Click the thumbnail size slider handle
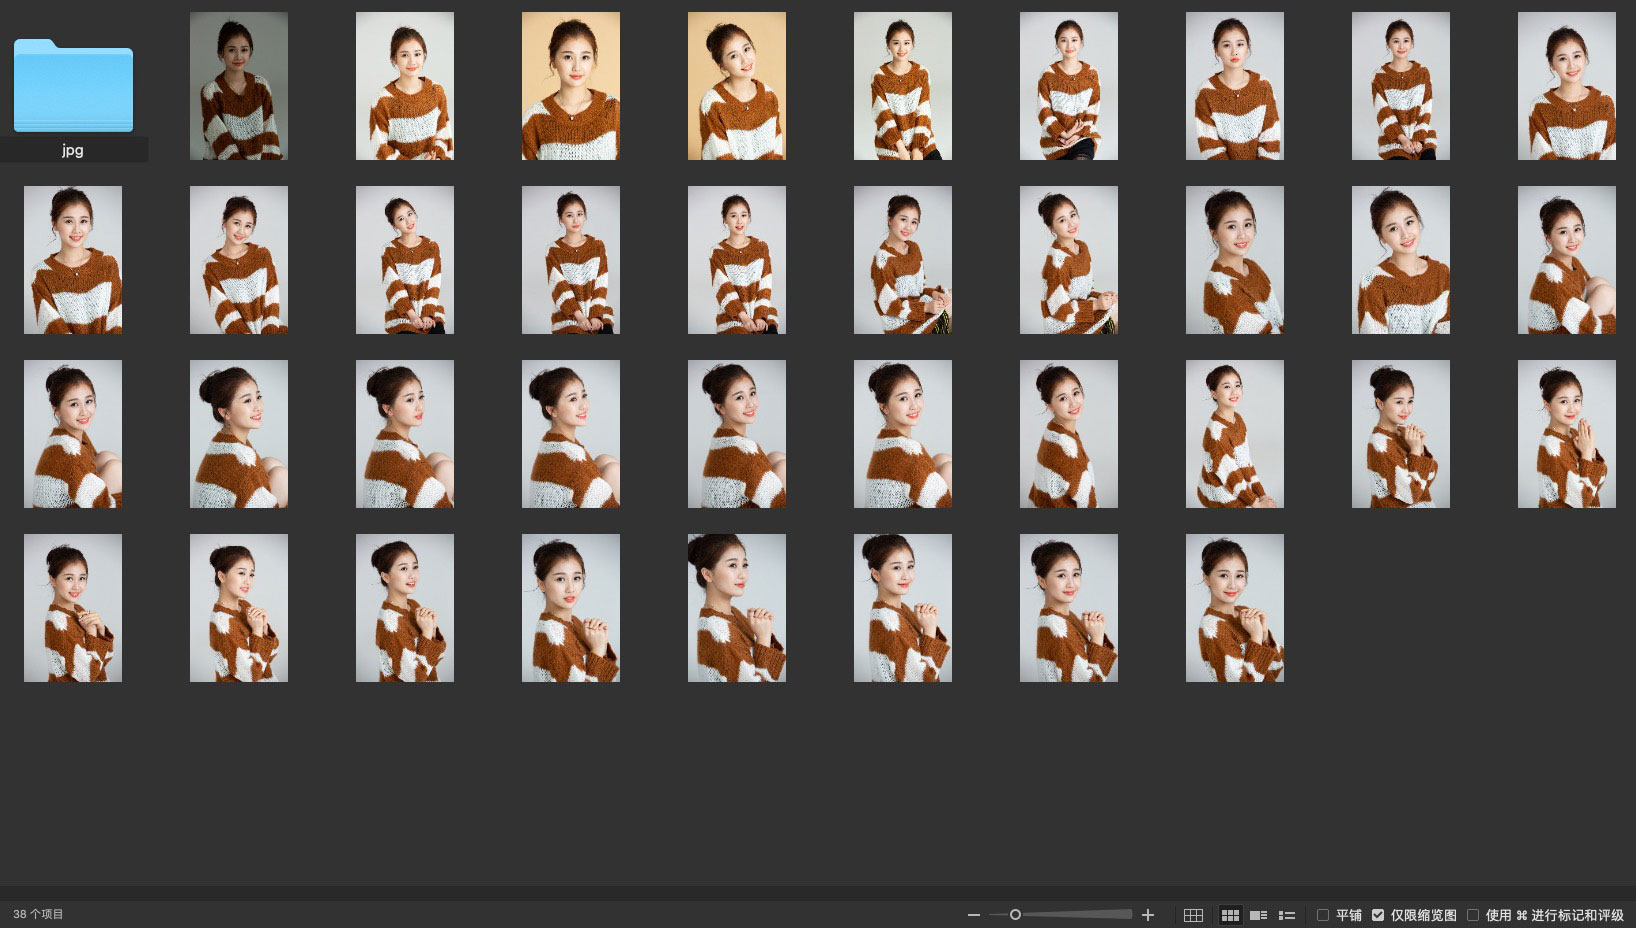Viewport: 1636px width, 928px height. pyautogui.click(x=1015, y=915)
